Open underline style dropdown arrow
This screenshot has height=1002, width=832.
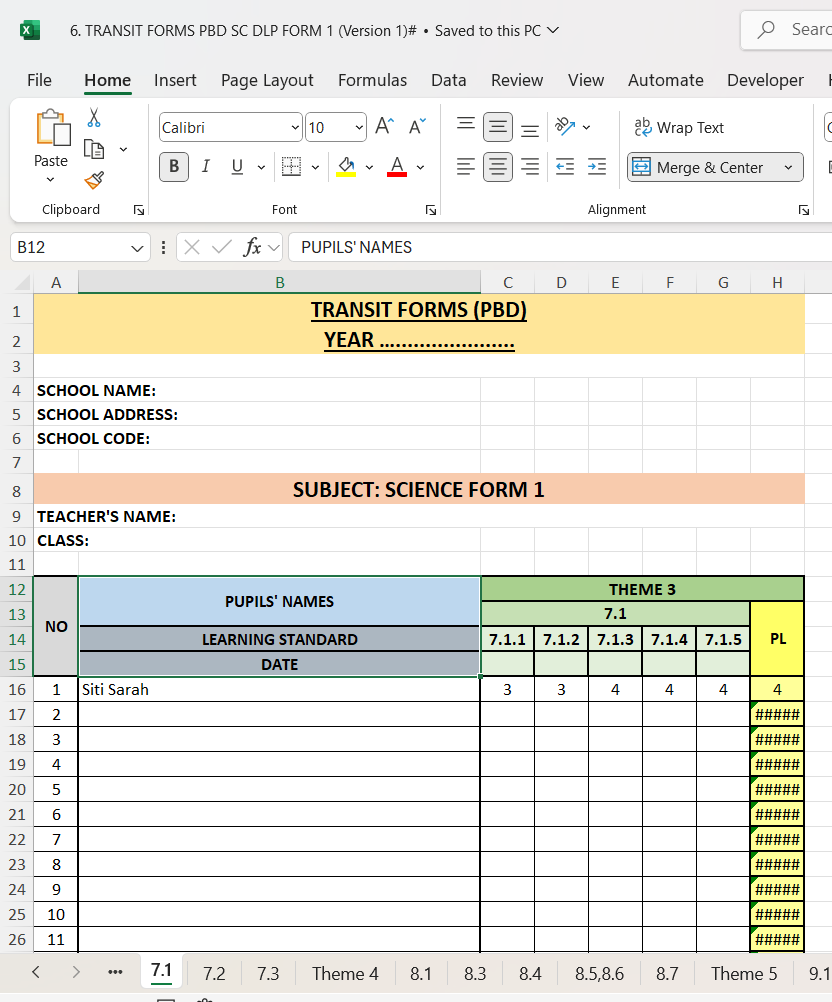[x=261, y=167]
